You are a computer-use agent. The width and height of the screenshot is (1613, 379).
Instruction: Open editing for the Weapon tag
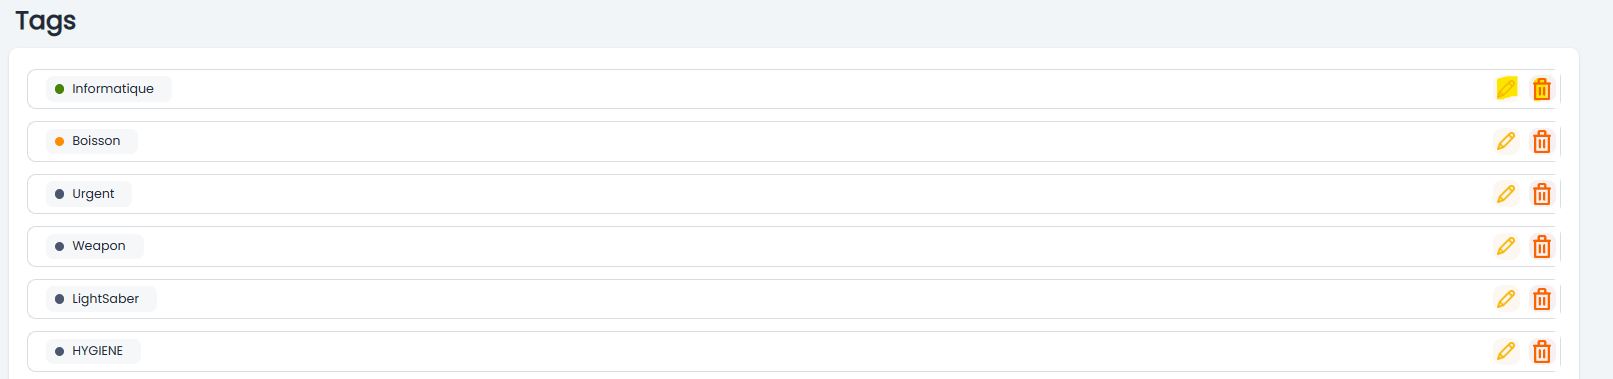[x=1506, y=246]
